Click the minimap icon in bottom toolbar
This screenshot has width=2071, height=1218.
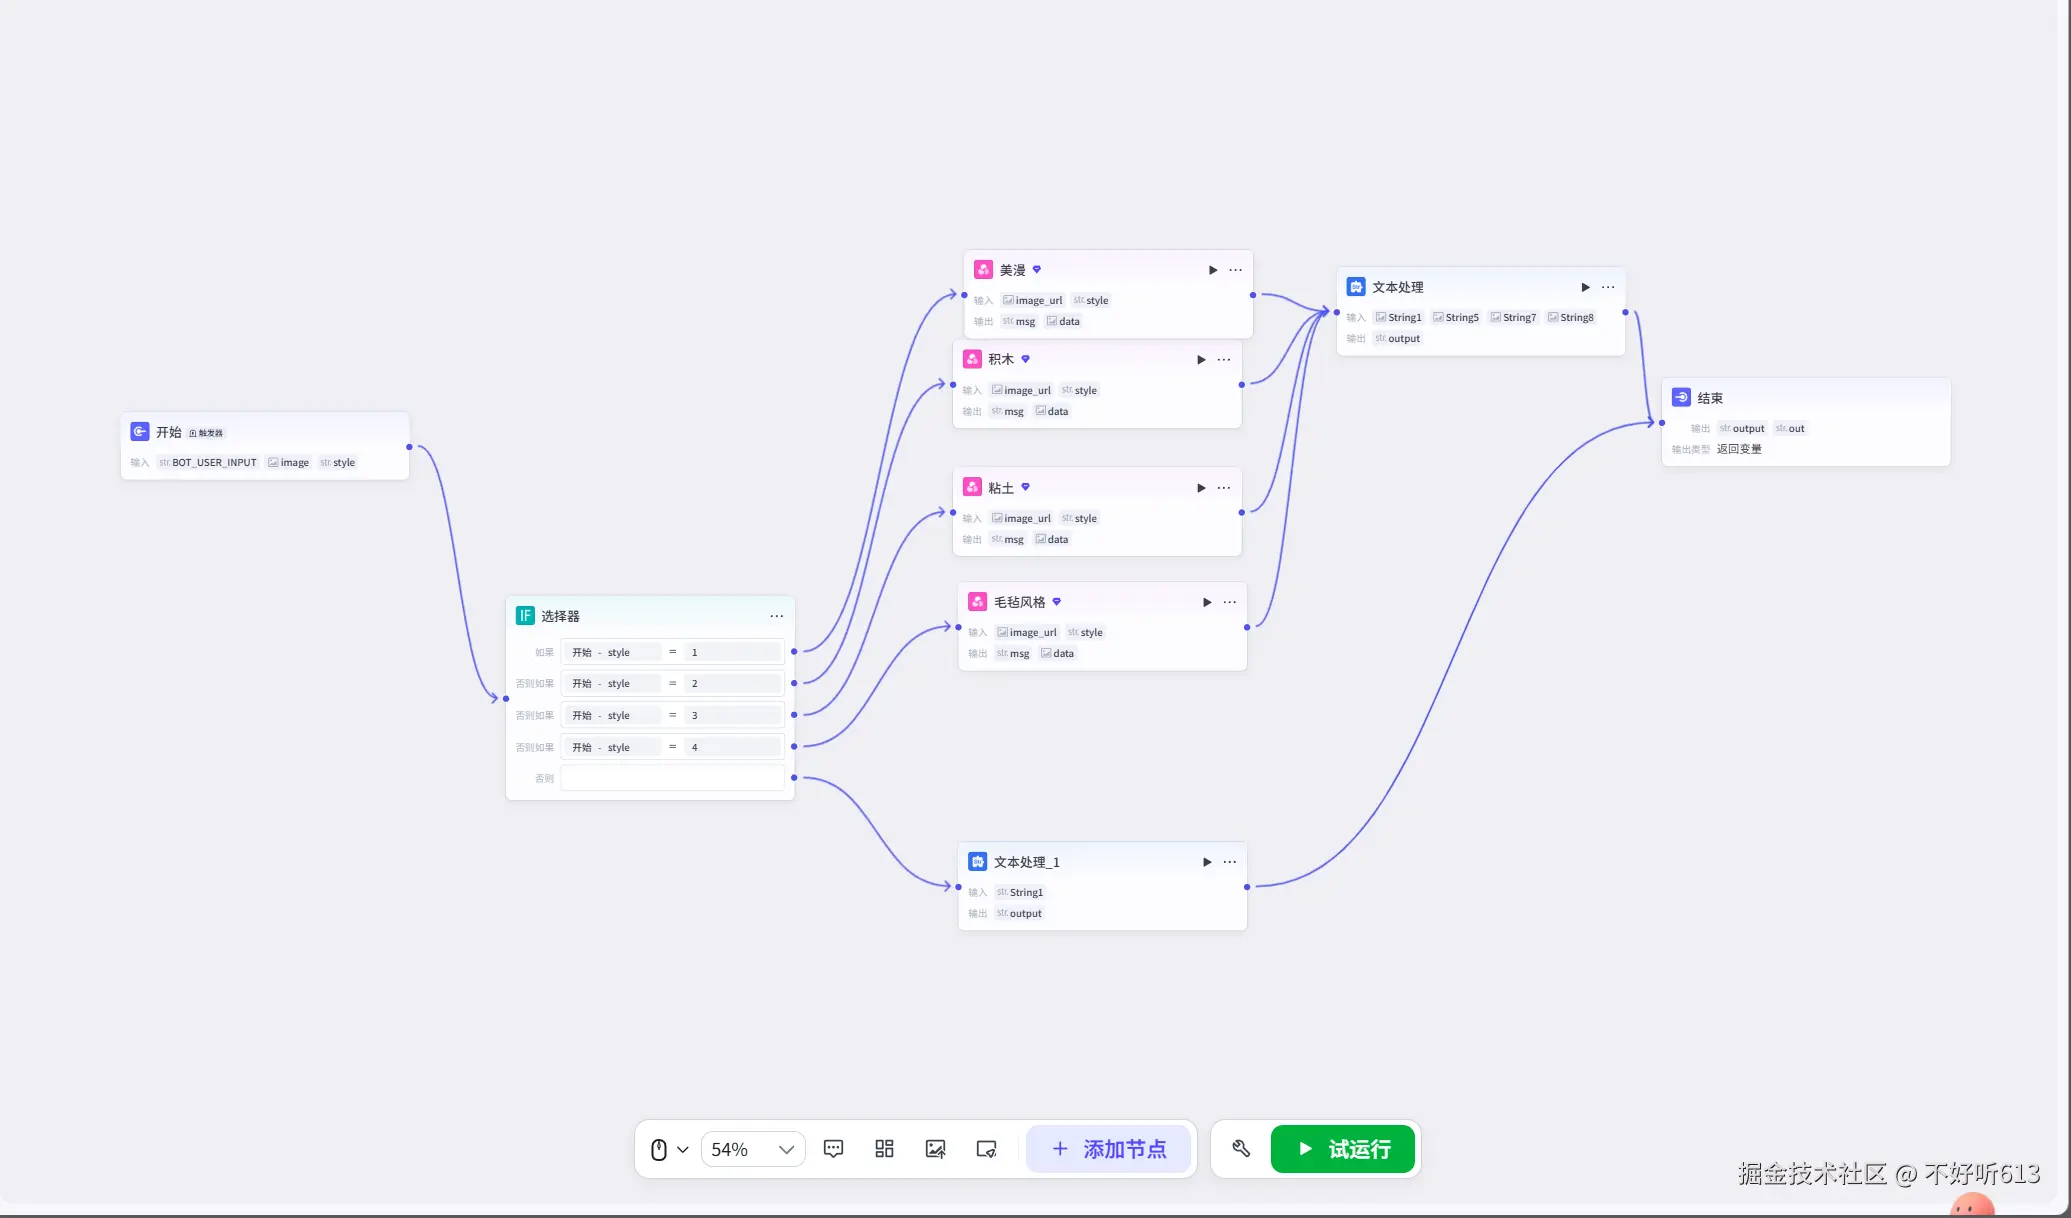pos(986,1149)
